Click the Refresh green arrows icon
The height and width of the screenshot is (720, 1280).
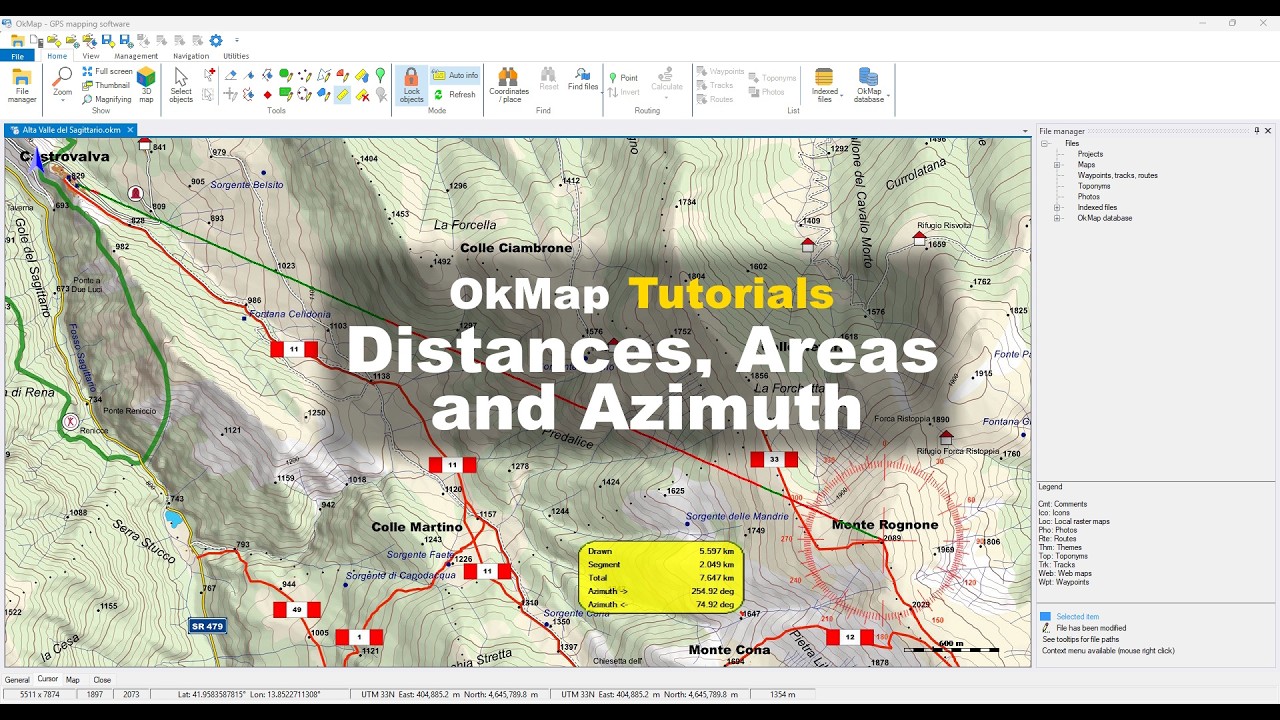[438, 95]
